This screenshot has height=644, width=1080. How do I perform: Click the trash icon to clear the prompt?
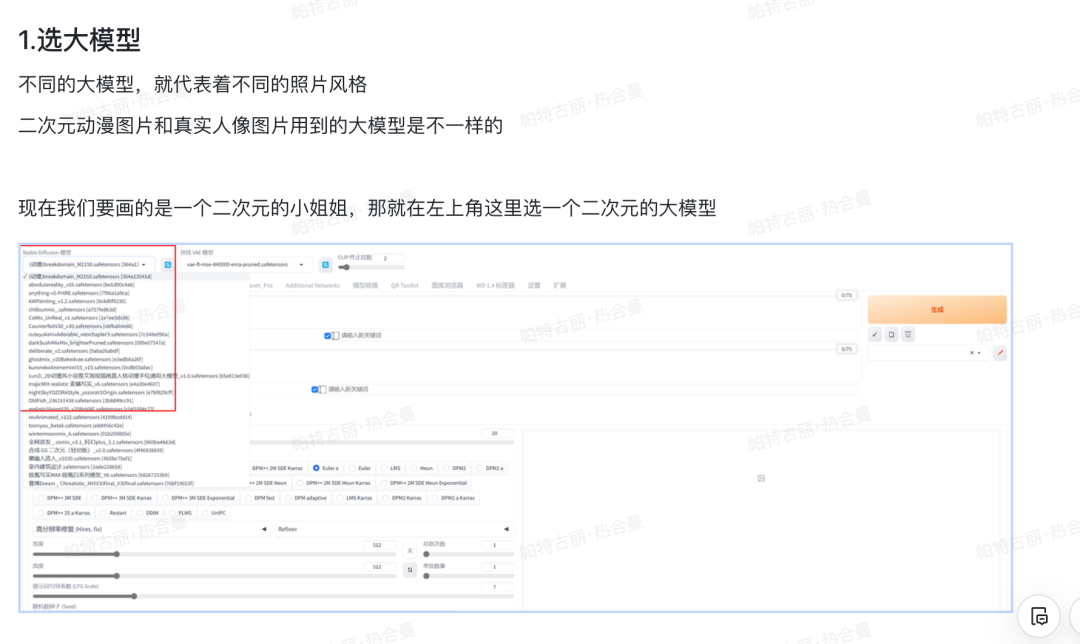[908, 335]
